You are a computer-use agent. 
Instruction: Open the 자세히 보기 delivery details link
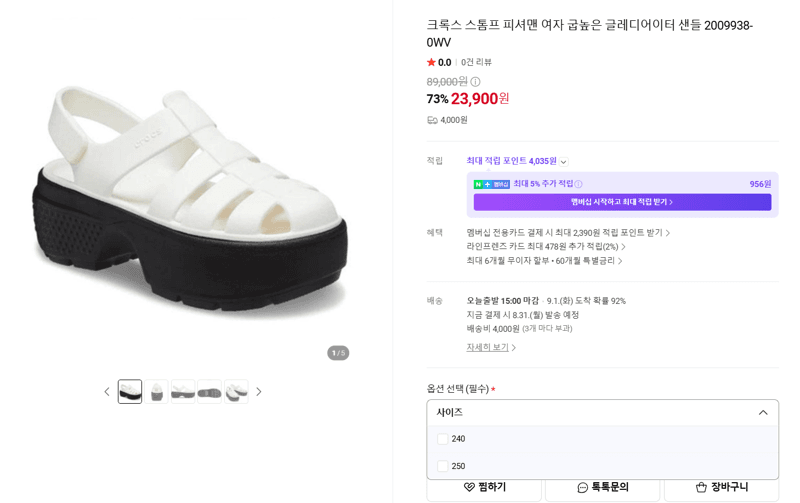(x=491, y=347)
